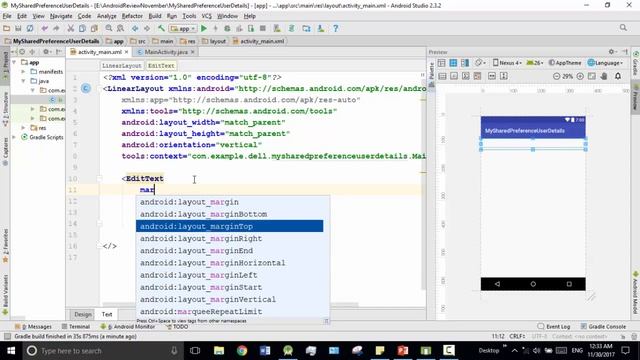Open the API 26 version dropdown

(x=535, y=63)
